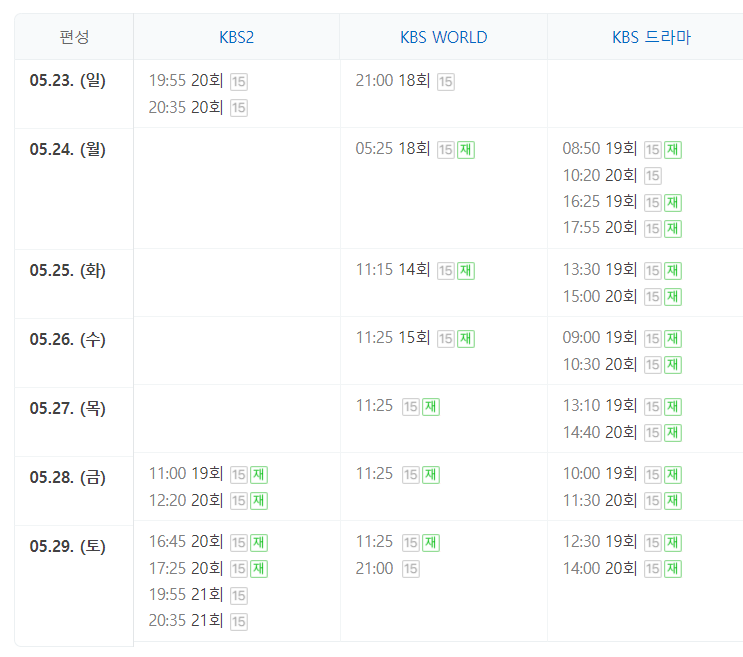Click the 11:00 19회 entry under KBS2
The height and width of the screenshot is (657, 743).
(x=186, y=473)
